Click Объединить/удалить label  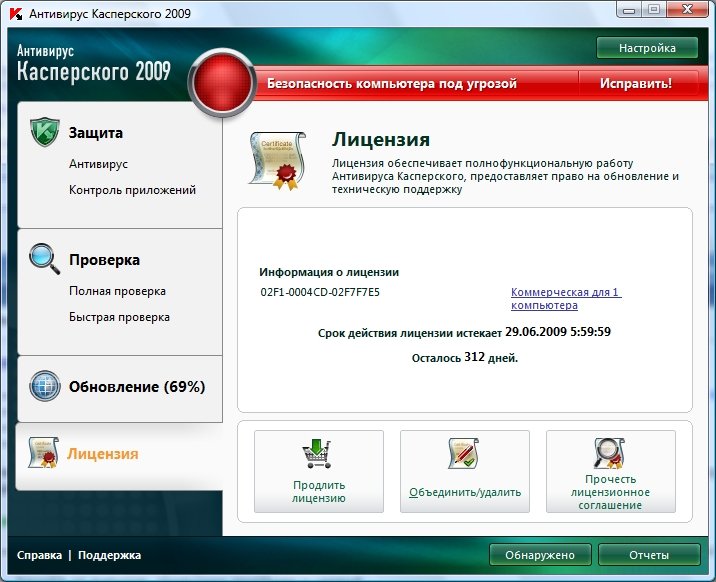465,492
